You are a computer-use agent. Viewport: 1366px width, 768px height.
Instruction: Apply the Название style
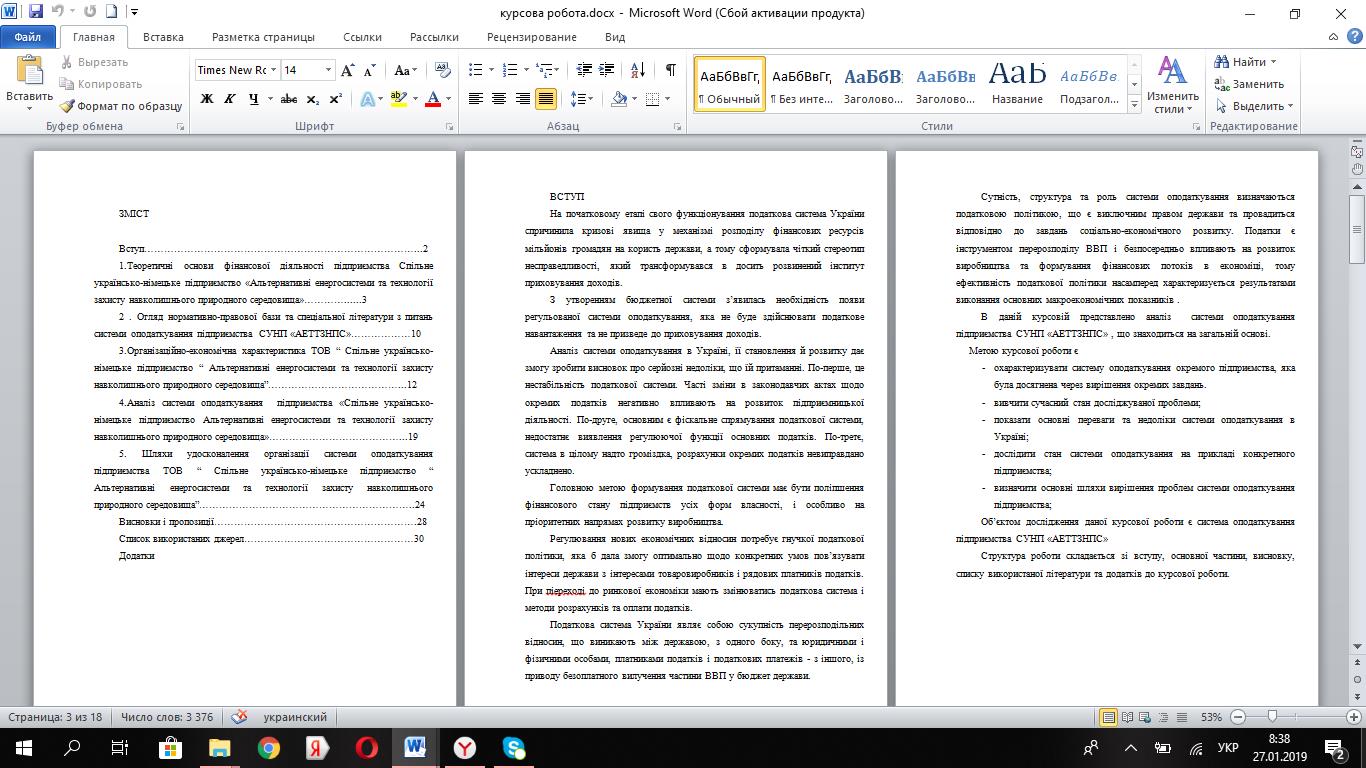click(1017, 84)
